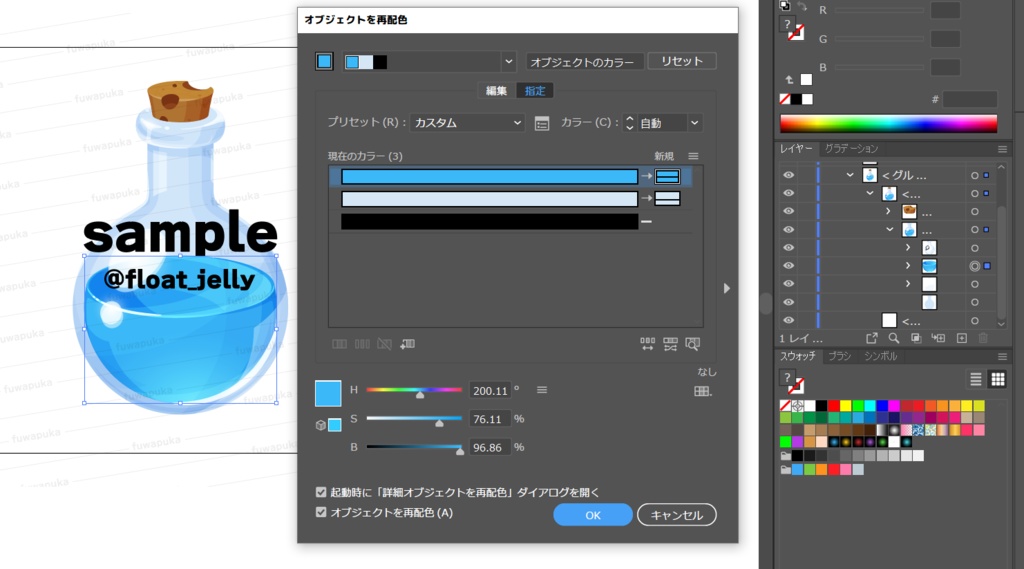Click the out-of-gamut cube warning icon
The width and height of the screenshot is (1024, 569).
tap(320, 425)
